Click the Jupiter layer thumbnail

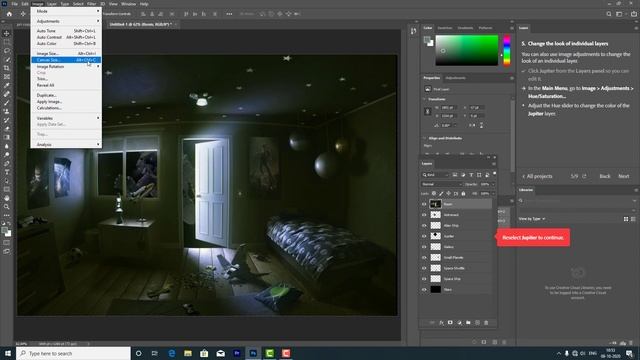coord(436,236)
